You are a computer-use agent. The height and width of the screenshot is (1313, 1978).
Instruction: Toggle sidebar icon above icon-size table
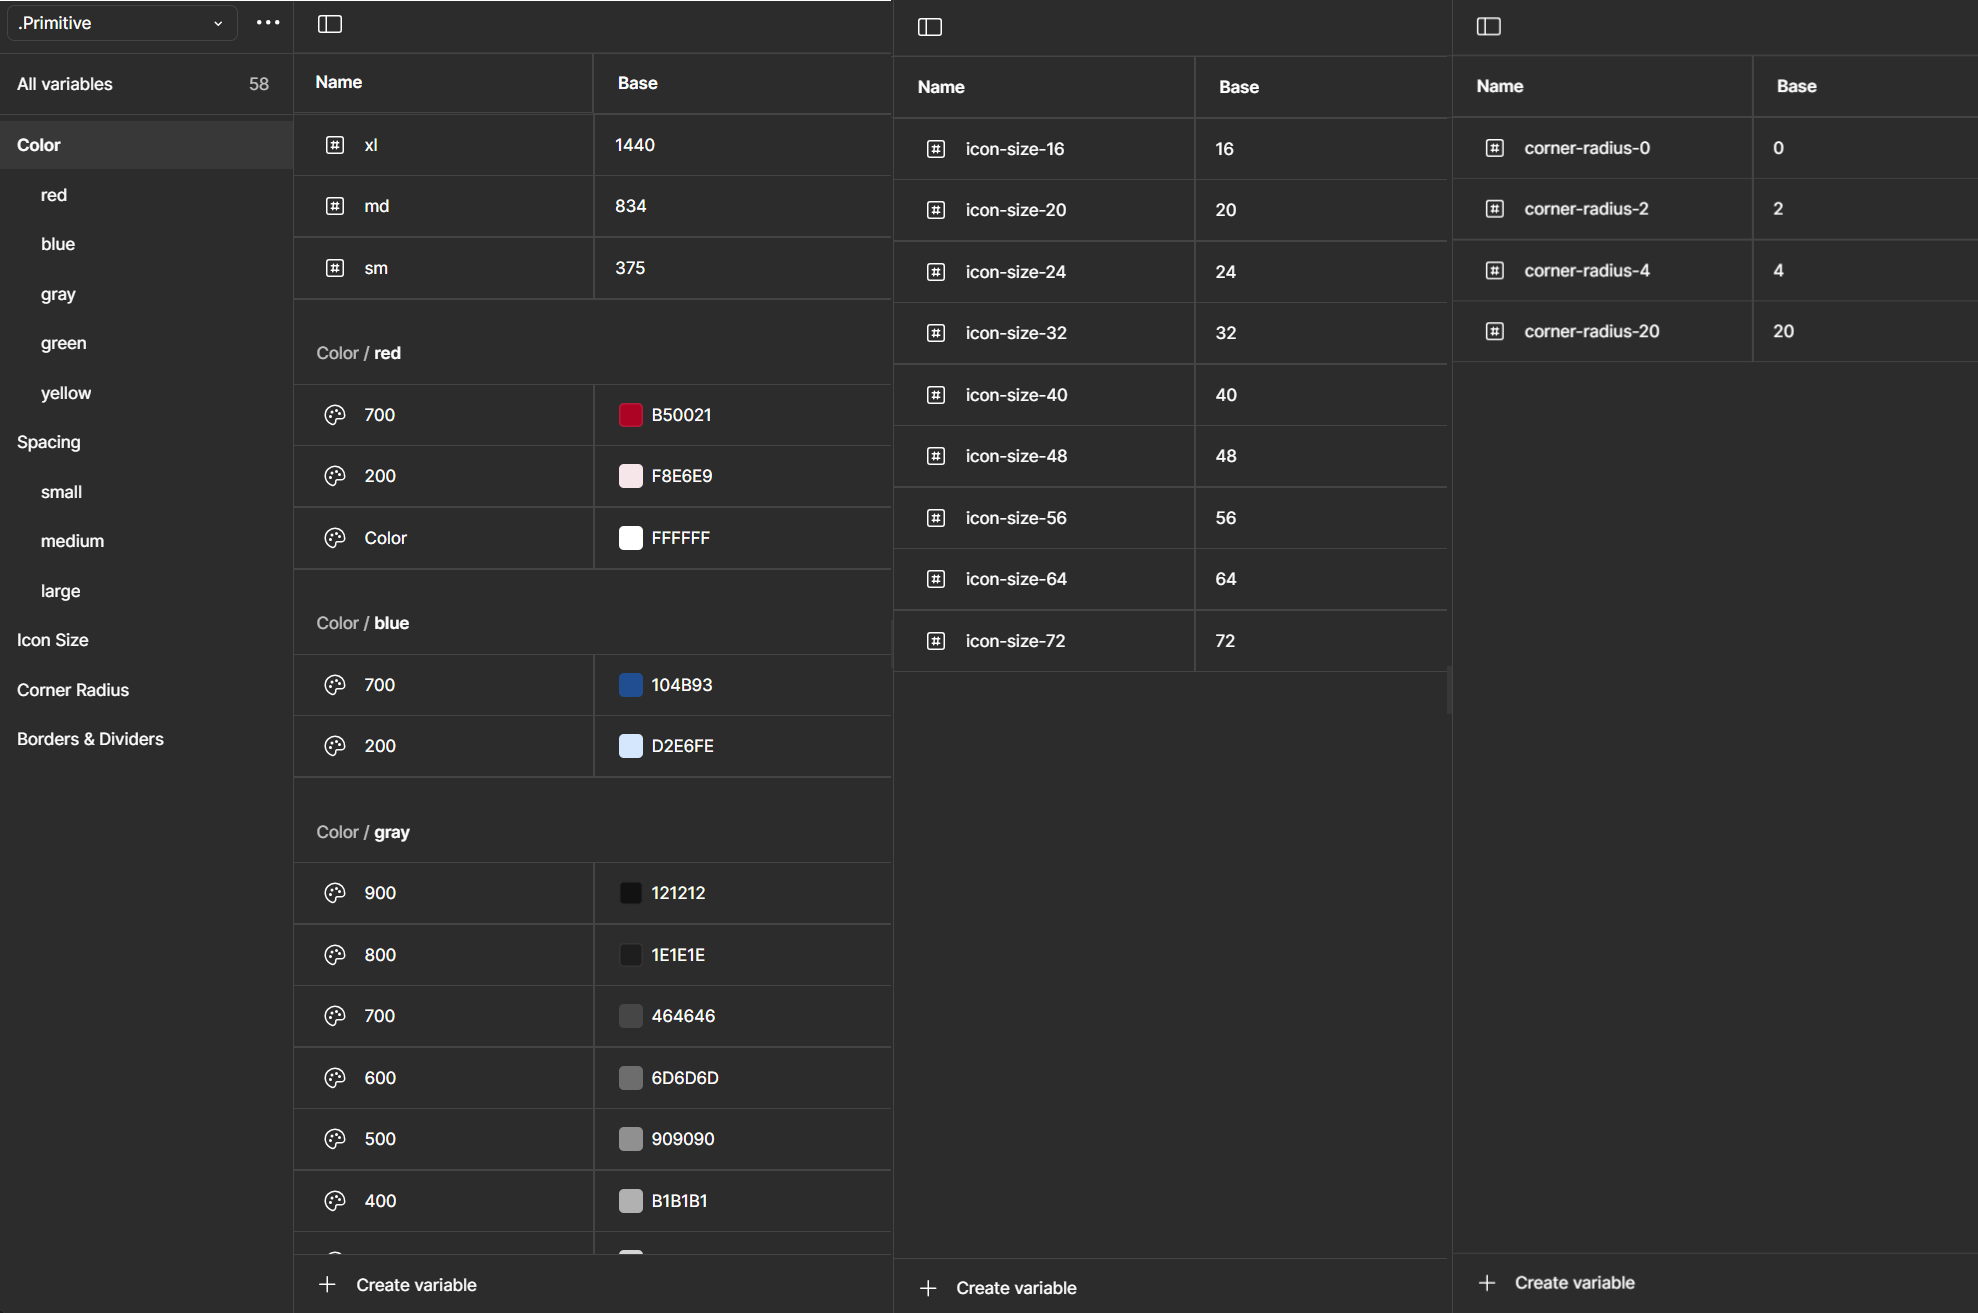point(930,27)
